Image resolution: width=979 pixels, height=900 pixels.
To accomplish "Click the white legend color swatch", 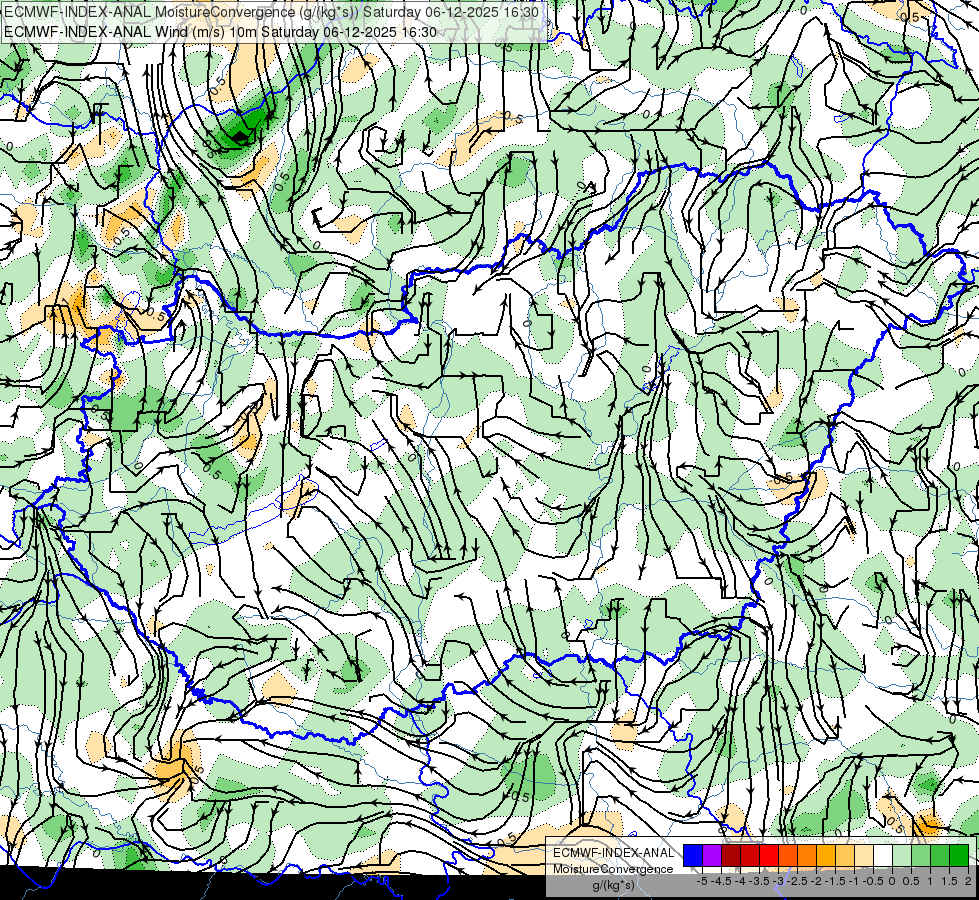I will pos(883,856).
